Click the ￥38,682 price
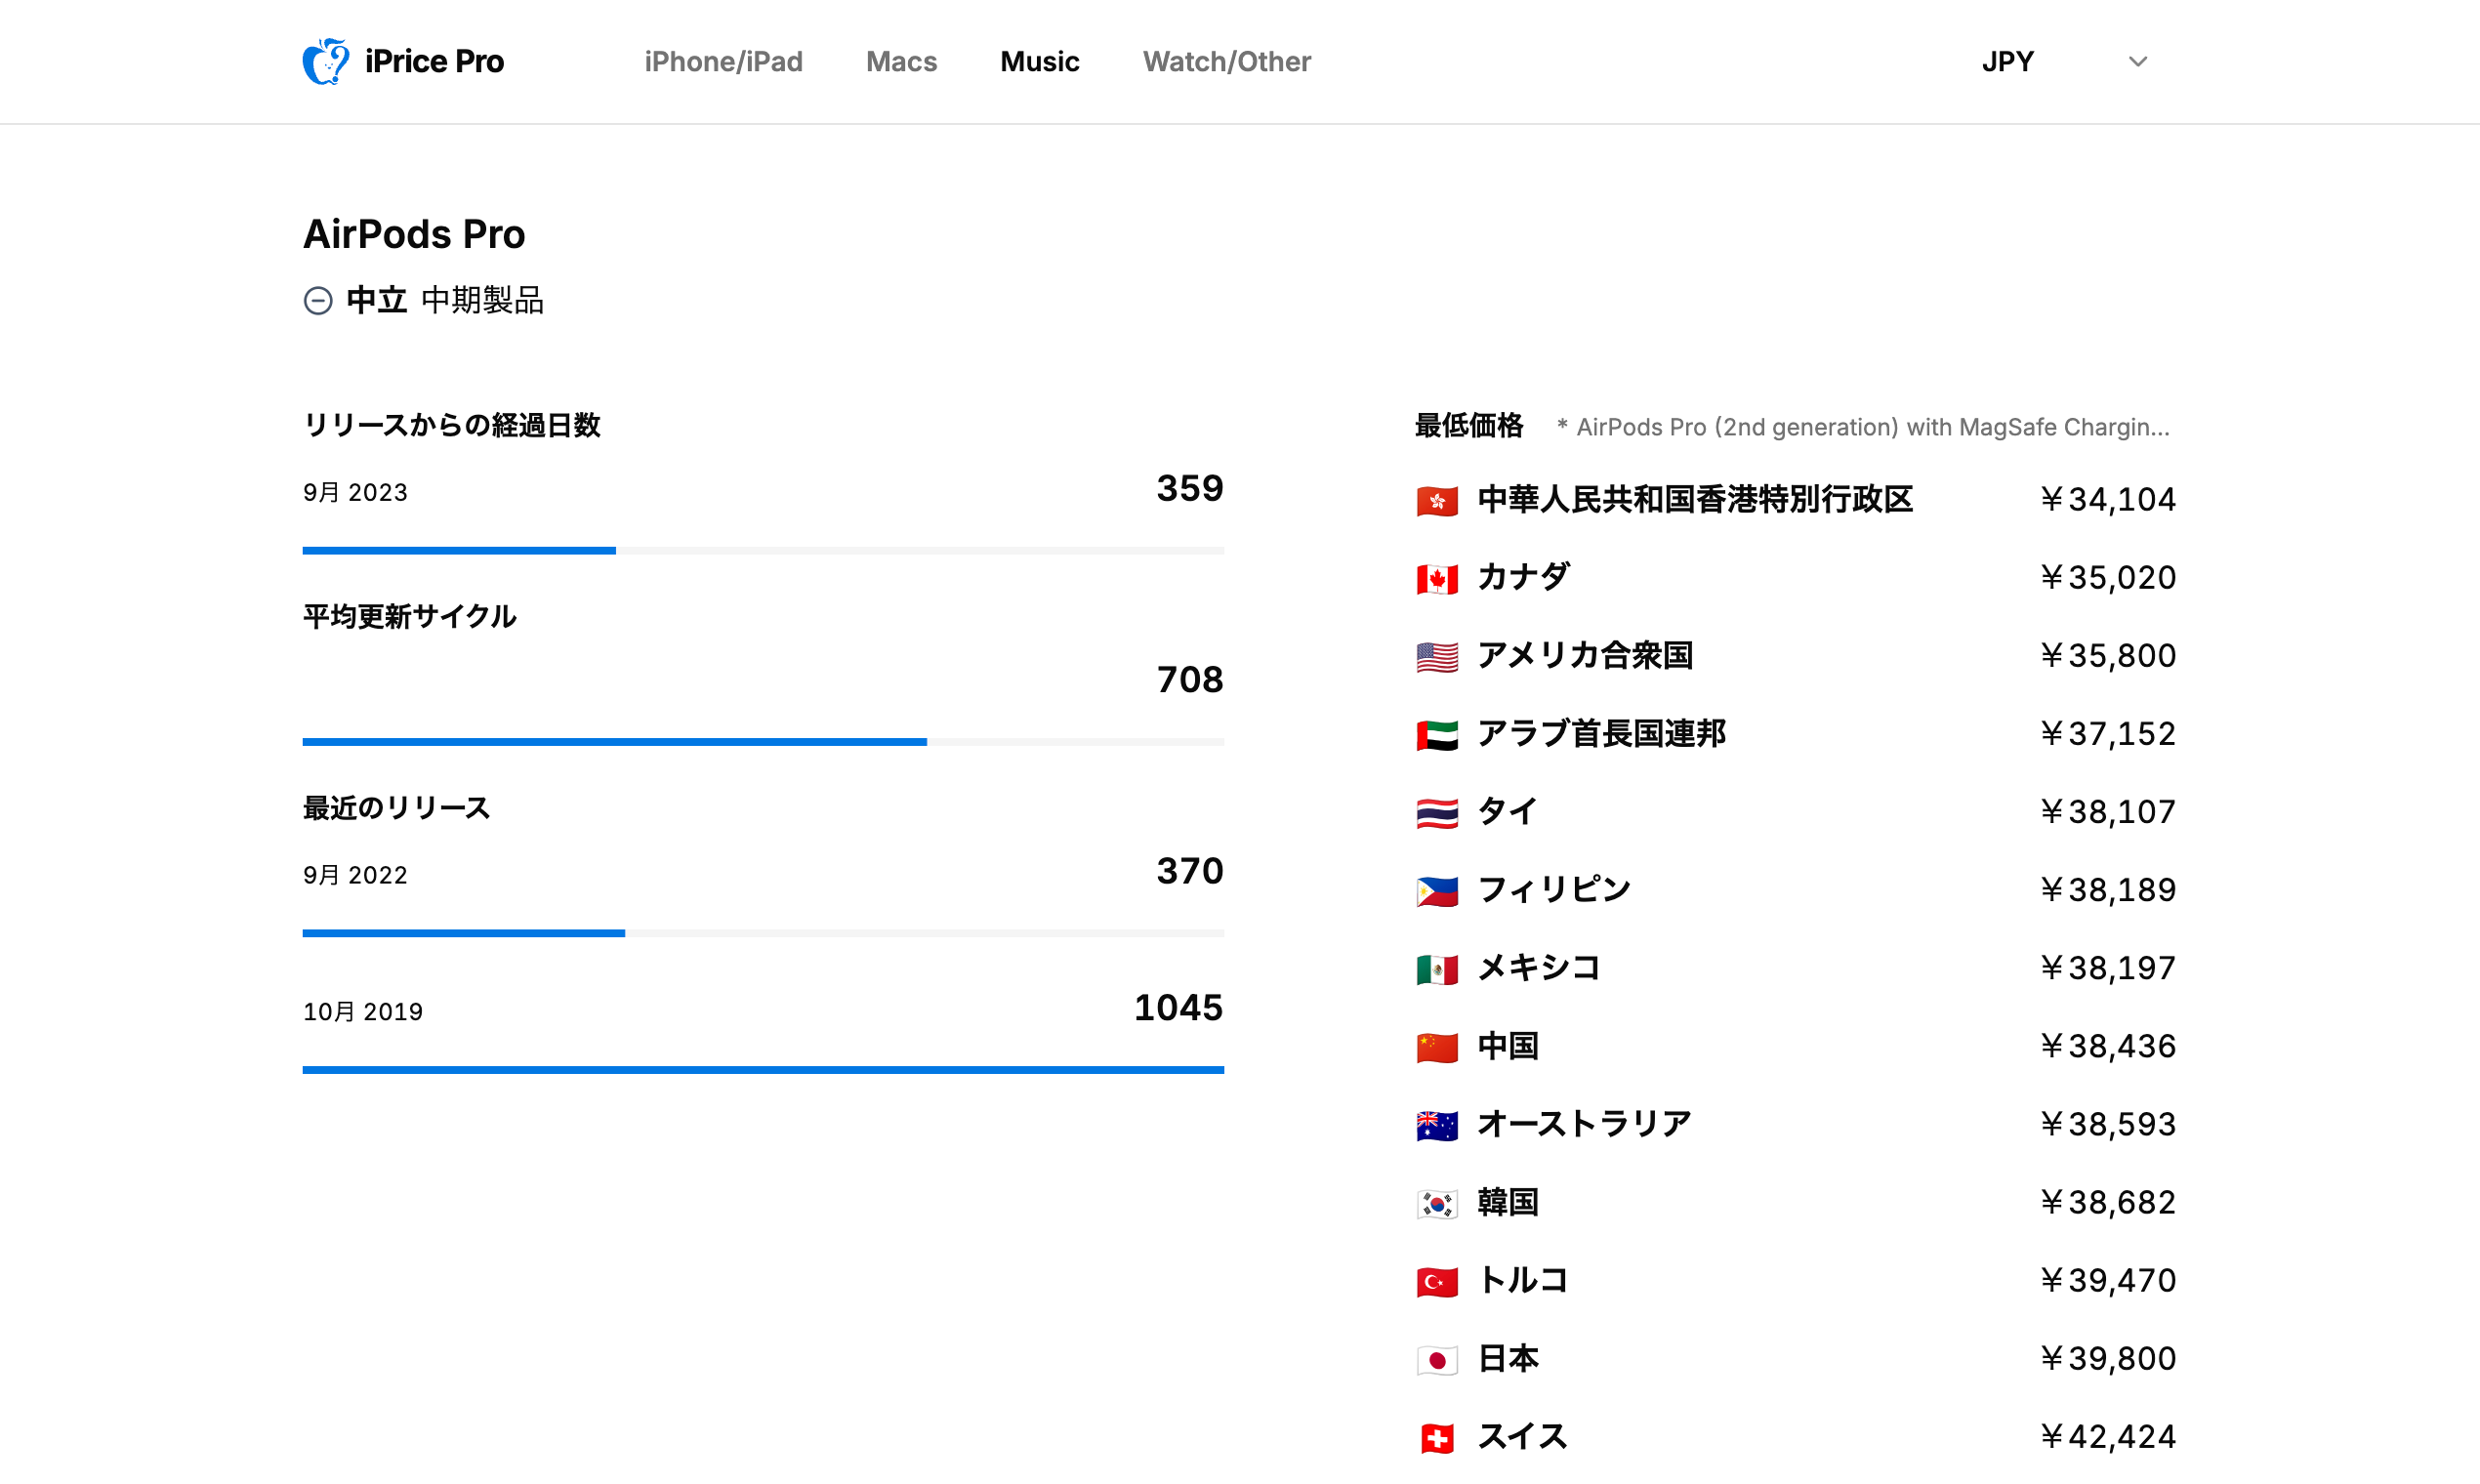Image resolution: width=2480 pixels, height=1484 pixels. (x=2107, y=1201)
